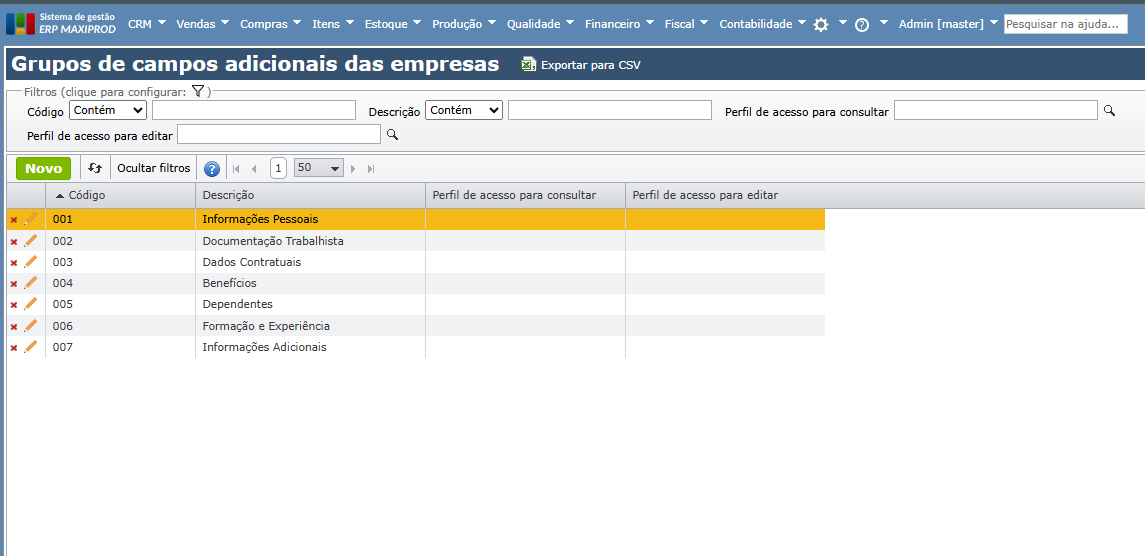Image resolution: width=1145 pixels, height=556 pixels.
Task: Click the filter funnel configuration icon
Action: tap(198, 91)
